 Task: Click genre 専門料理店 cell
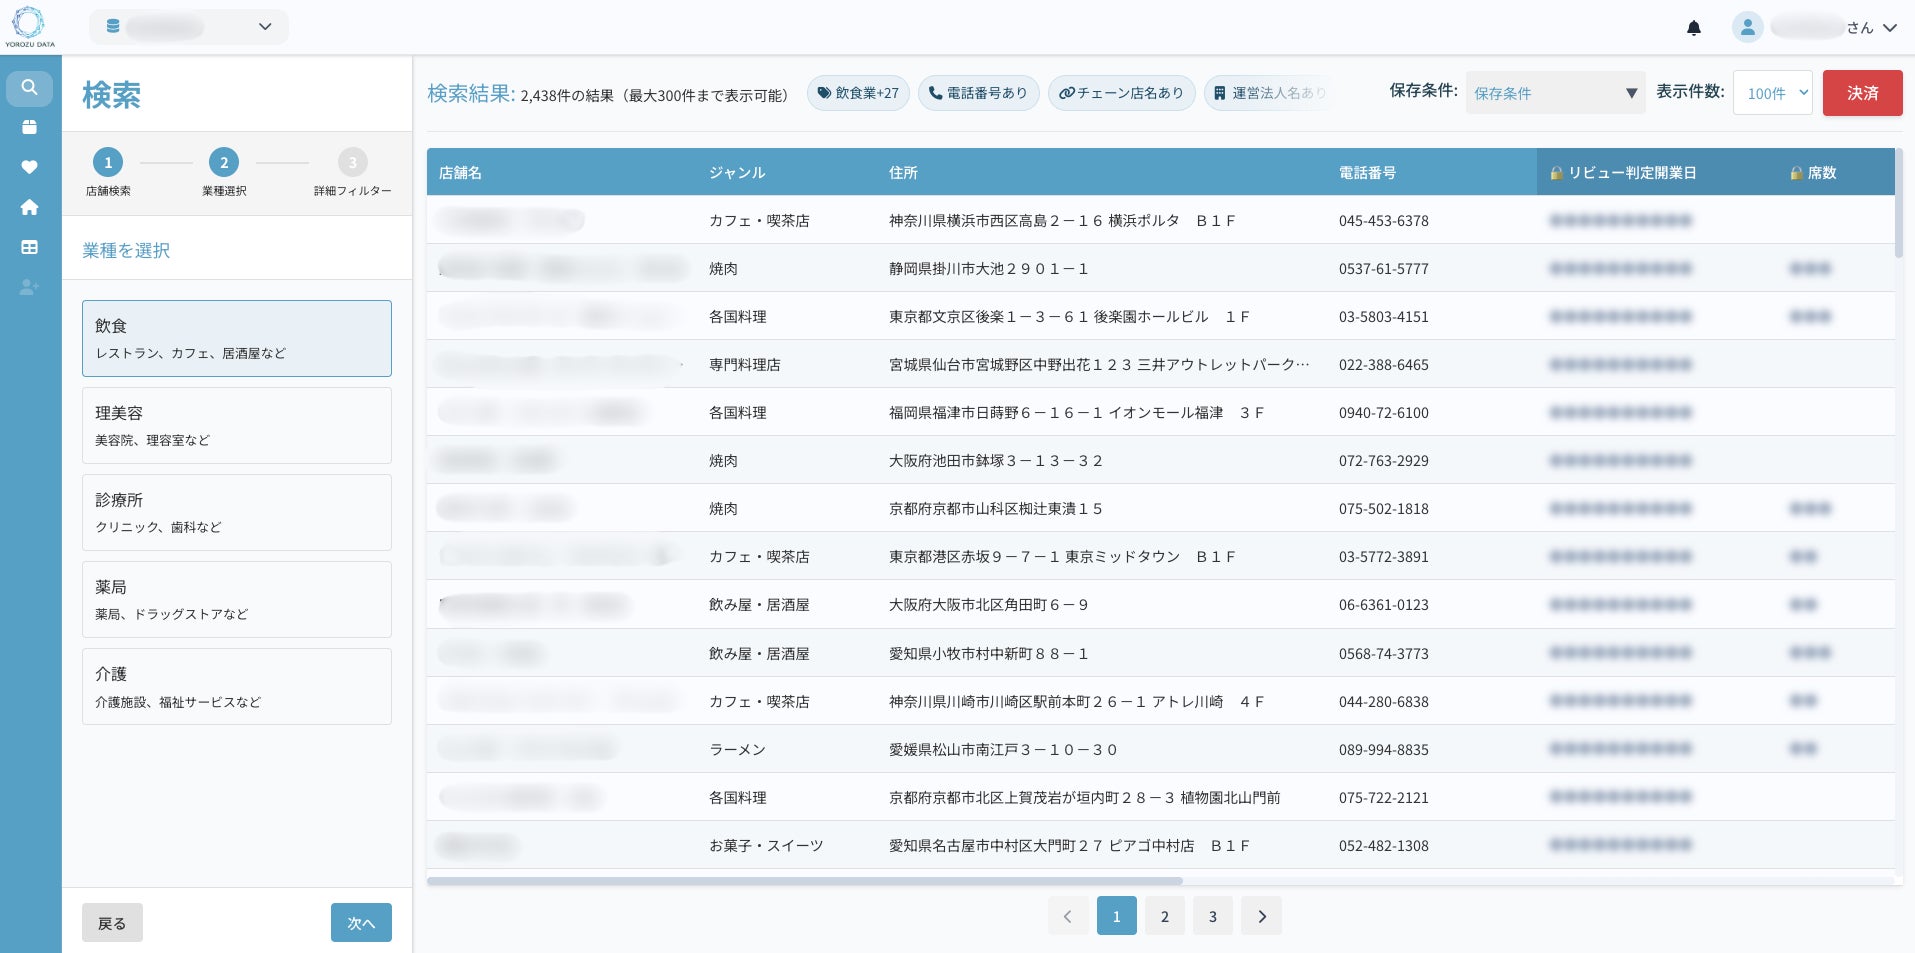tap(745, 365)
